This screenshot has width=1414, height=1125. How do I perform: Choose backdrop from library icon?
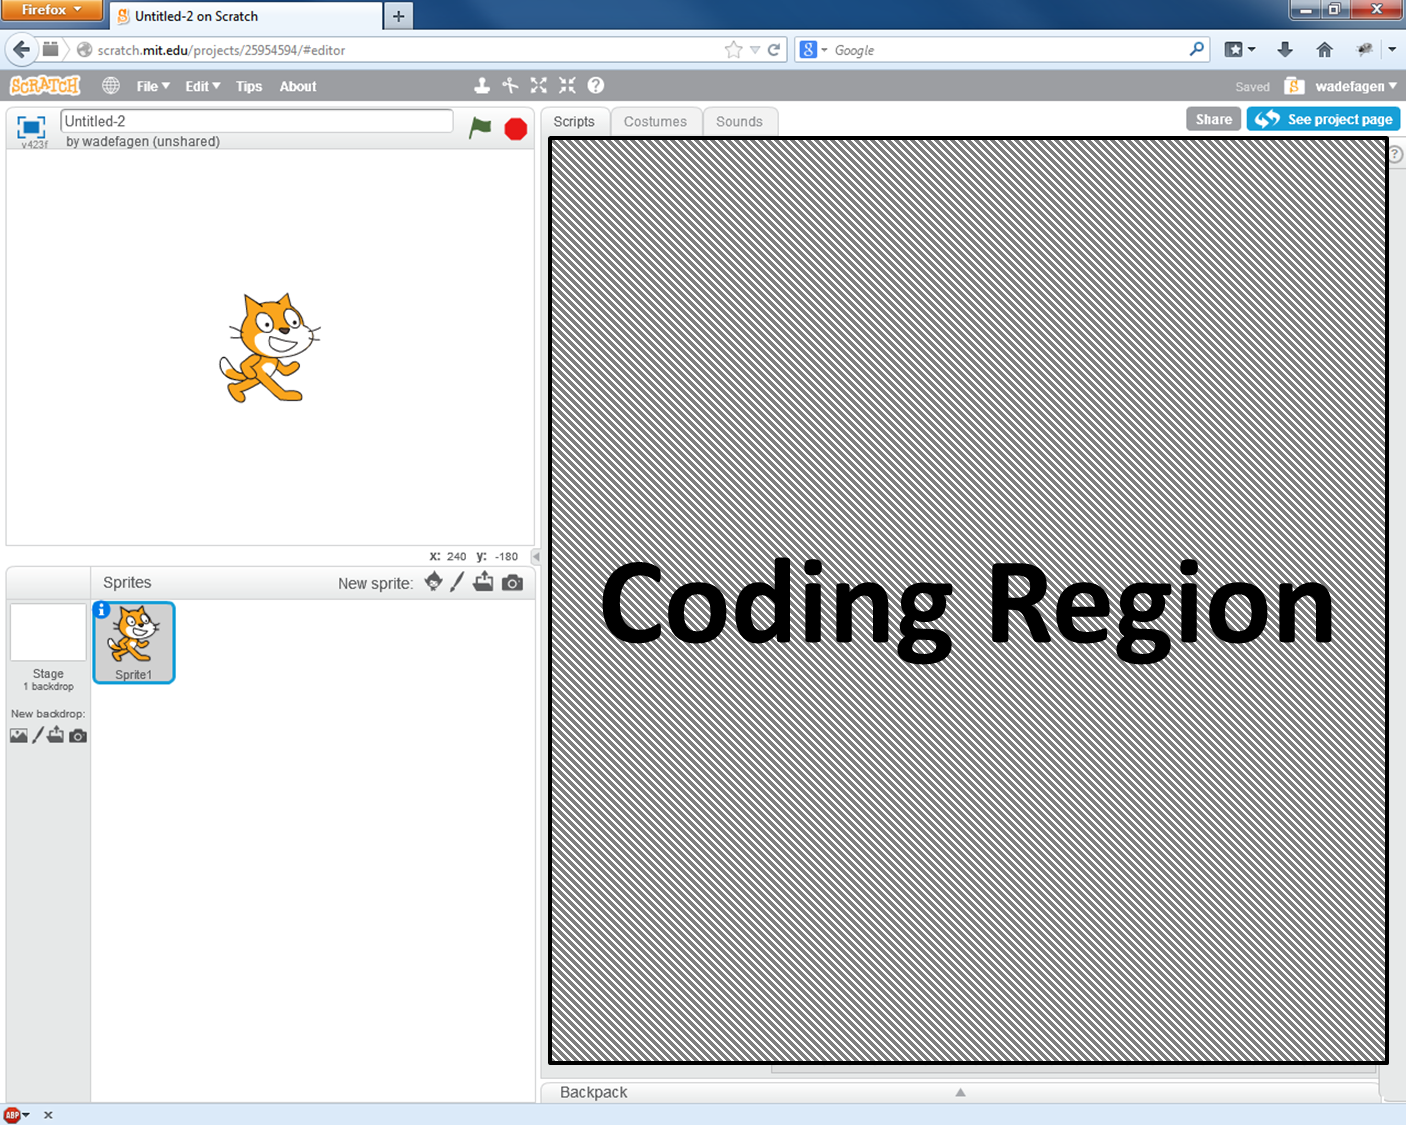[18, 736]
